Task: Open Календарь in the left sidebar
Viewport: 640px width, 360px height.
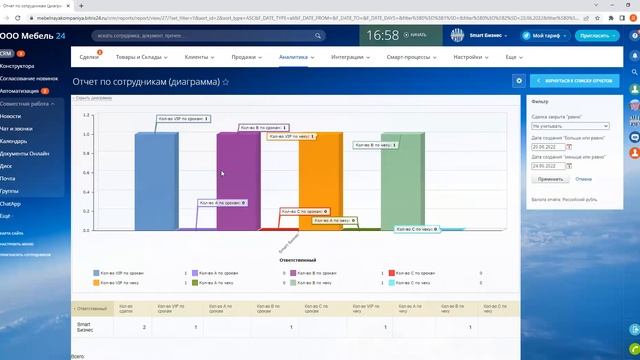Action: point(13,141)
